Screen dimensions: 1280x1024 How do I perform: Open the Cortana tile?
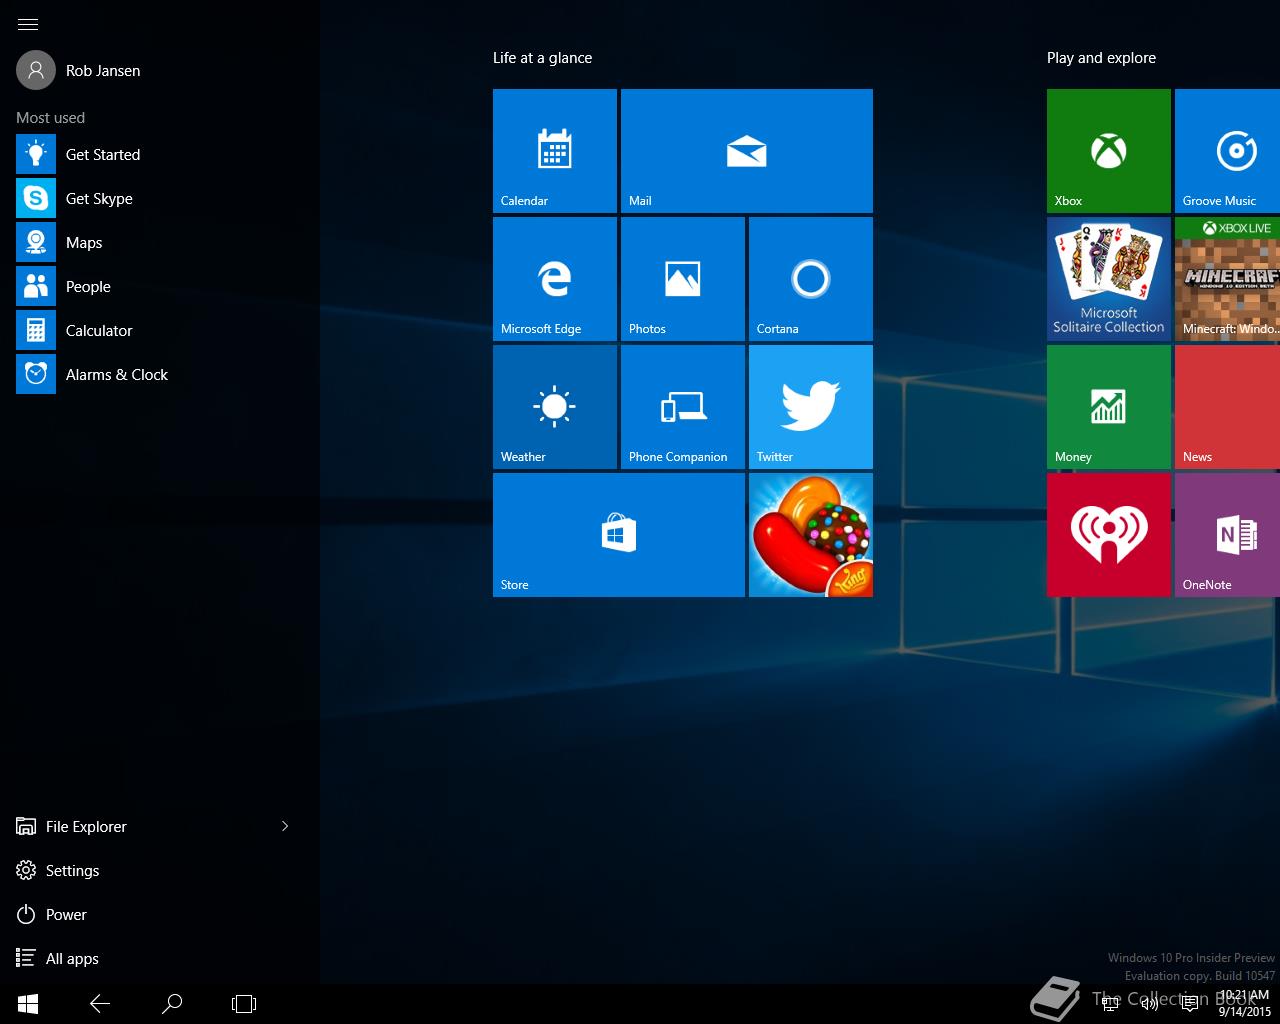(811, 279)
